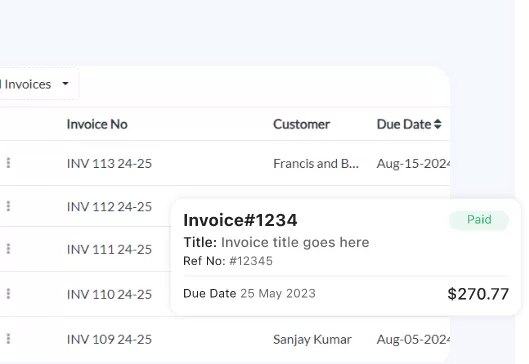Open row menu for INV 112 24-25
Image resolution: width=529 pixels, height=364 pixels.
coord(8,206)
